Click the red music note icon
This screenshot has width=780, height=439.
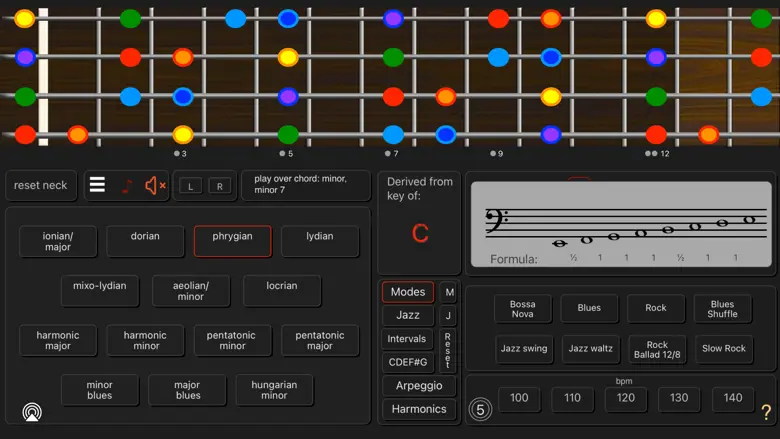pos(126,185)
